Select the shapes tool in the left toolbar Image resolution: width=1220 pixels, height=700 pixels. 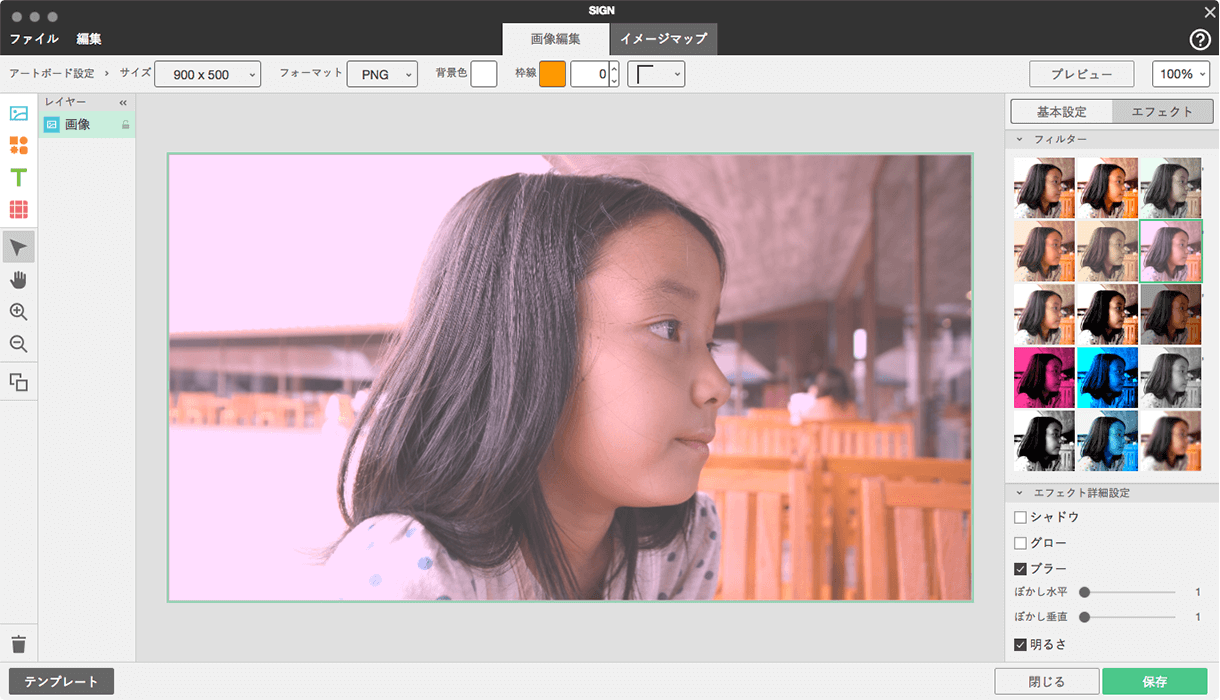point(18,145)
